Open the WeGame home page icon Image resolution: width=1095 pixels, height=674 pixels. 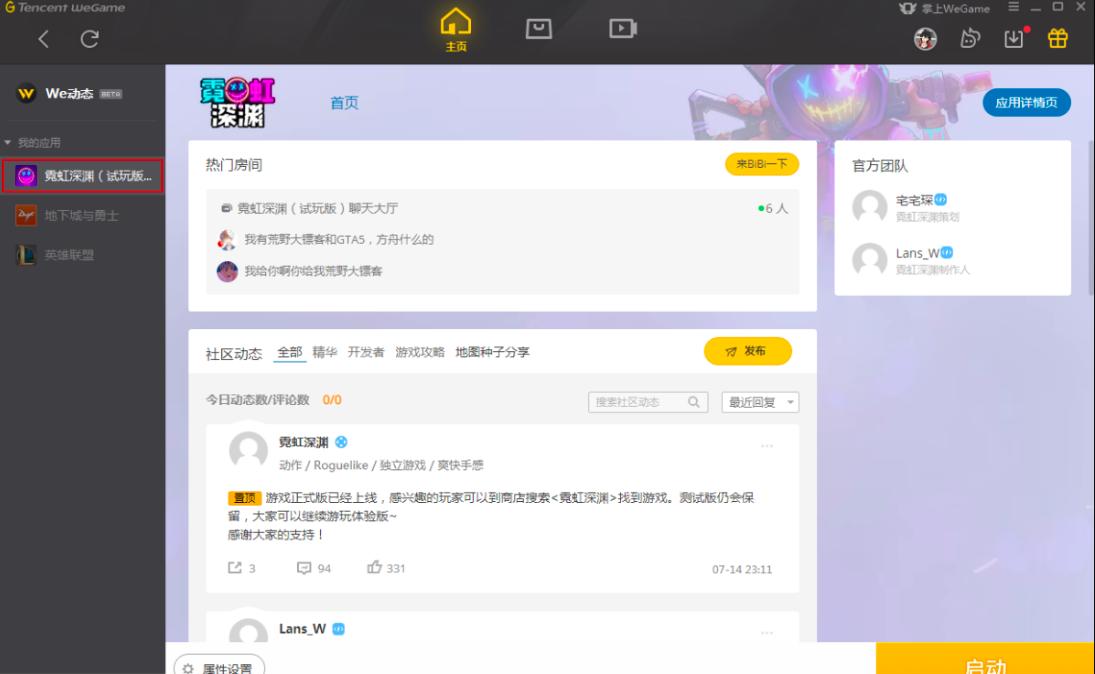455,27
